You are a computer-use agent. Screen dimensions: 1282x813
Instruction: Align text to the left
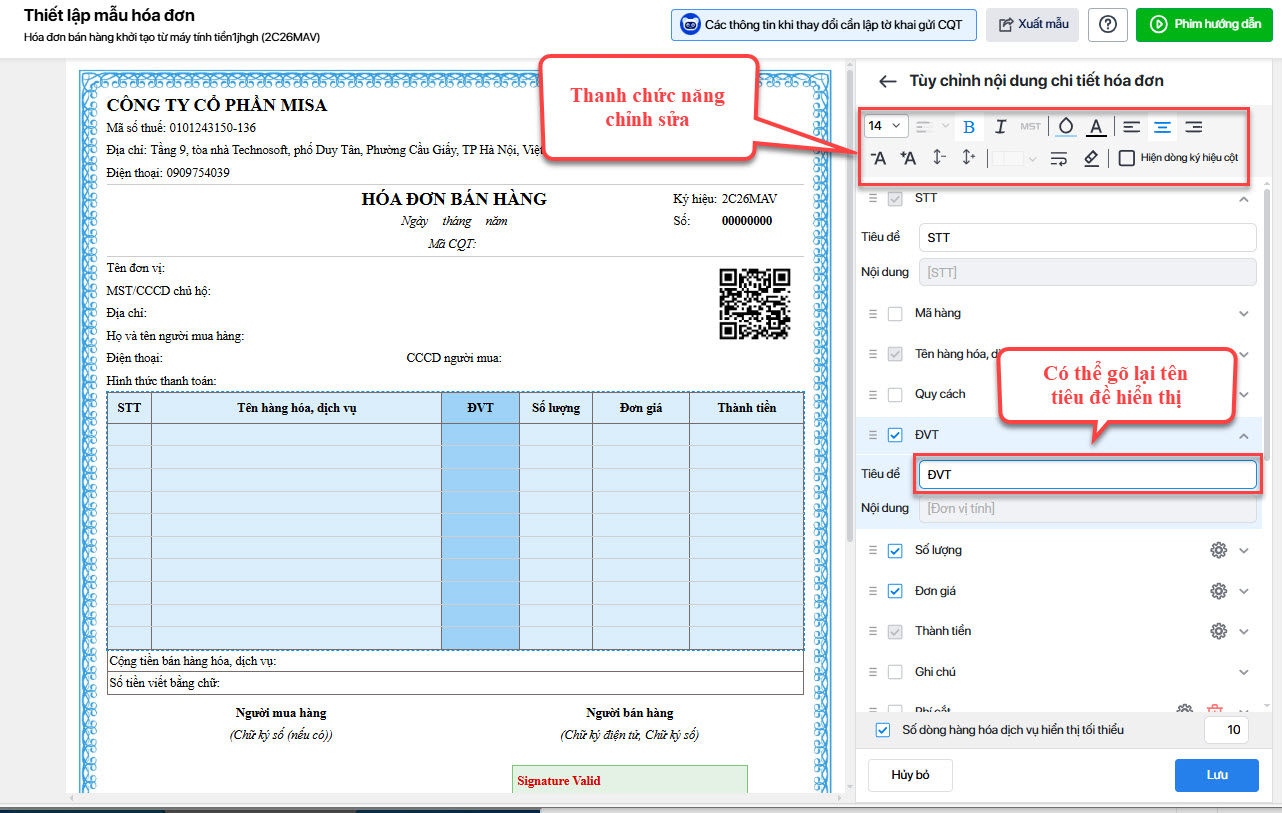click(1131, 127)
